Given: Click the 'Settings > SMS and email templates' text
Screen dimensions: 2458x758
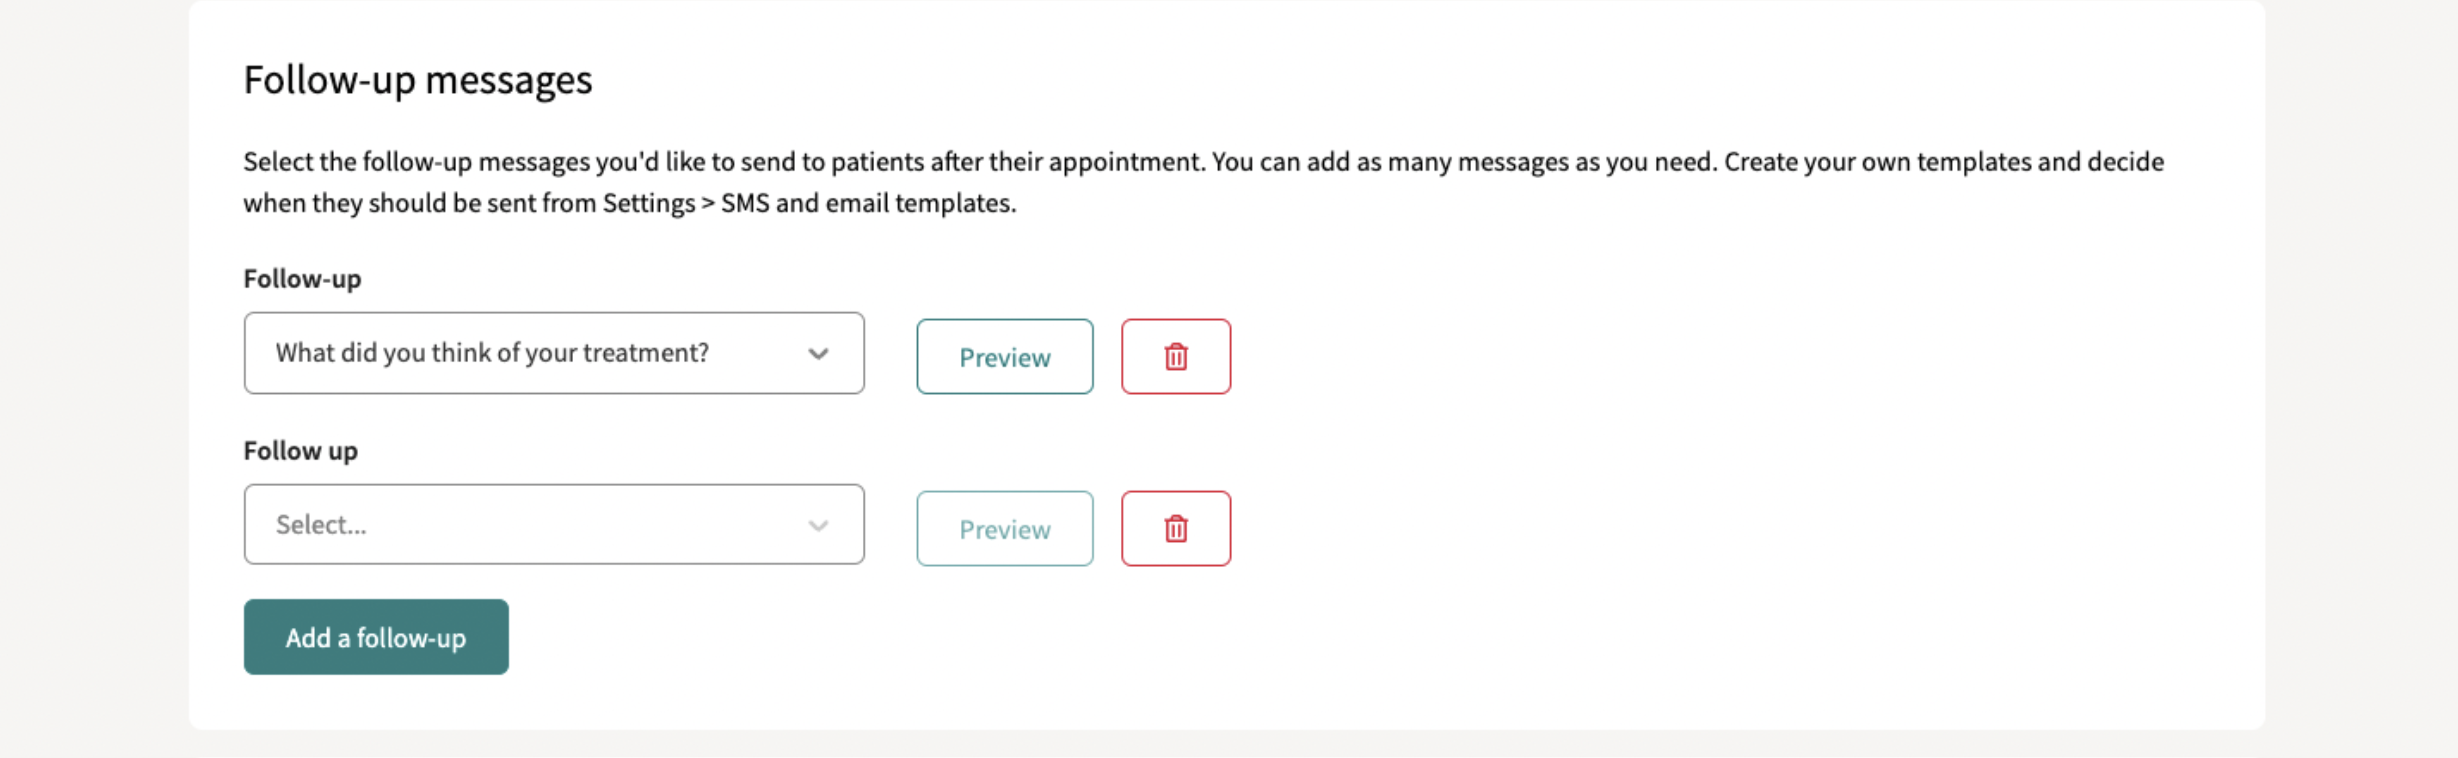Looking at the screenshot, I should click(809, 203).
